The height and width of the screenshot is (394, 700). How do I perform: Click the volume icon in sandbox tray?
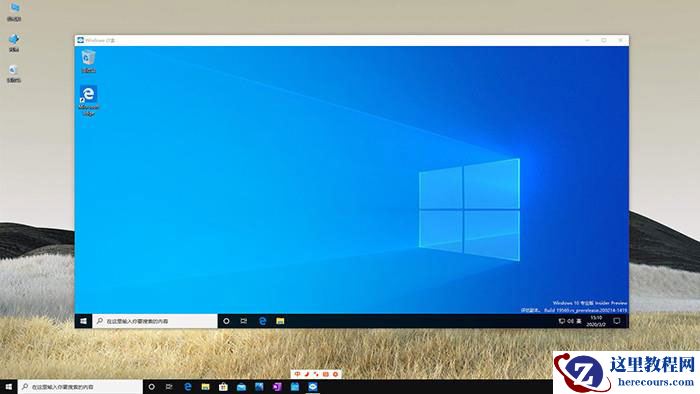[x=570, y=321]
